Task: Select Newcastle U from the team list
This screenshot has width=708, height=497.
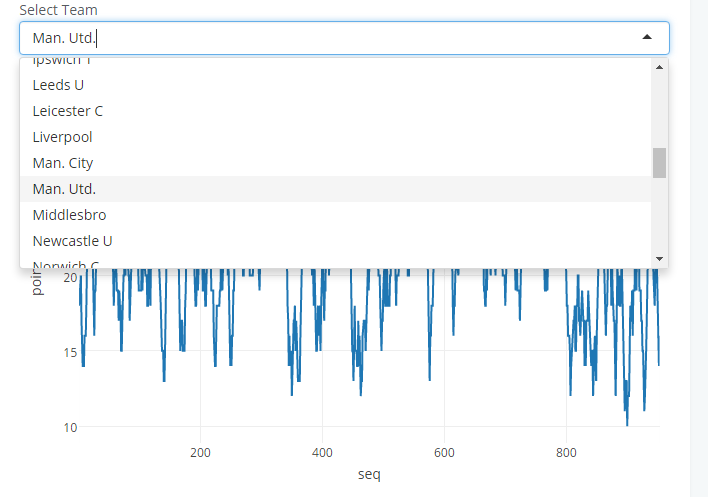Action: point(72,241)
